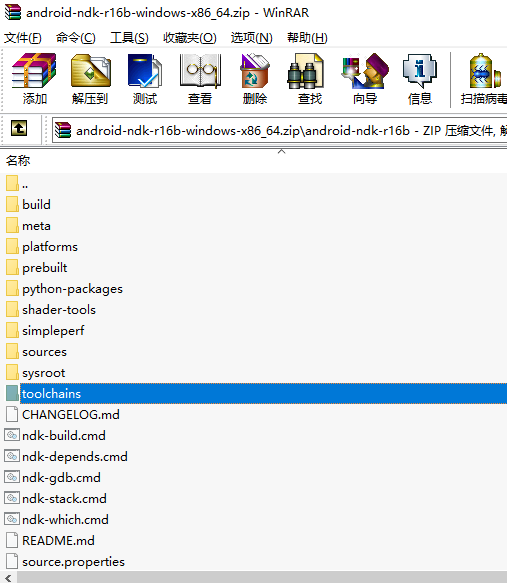Click the 添加 (Add) toolbar icon
Image resolution: width=507 pixels, height=583 pixels.
pos(34,79)
